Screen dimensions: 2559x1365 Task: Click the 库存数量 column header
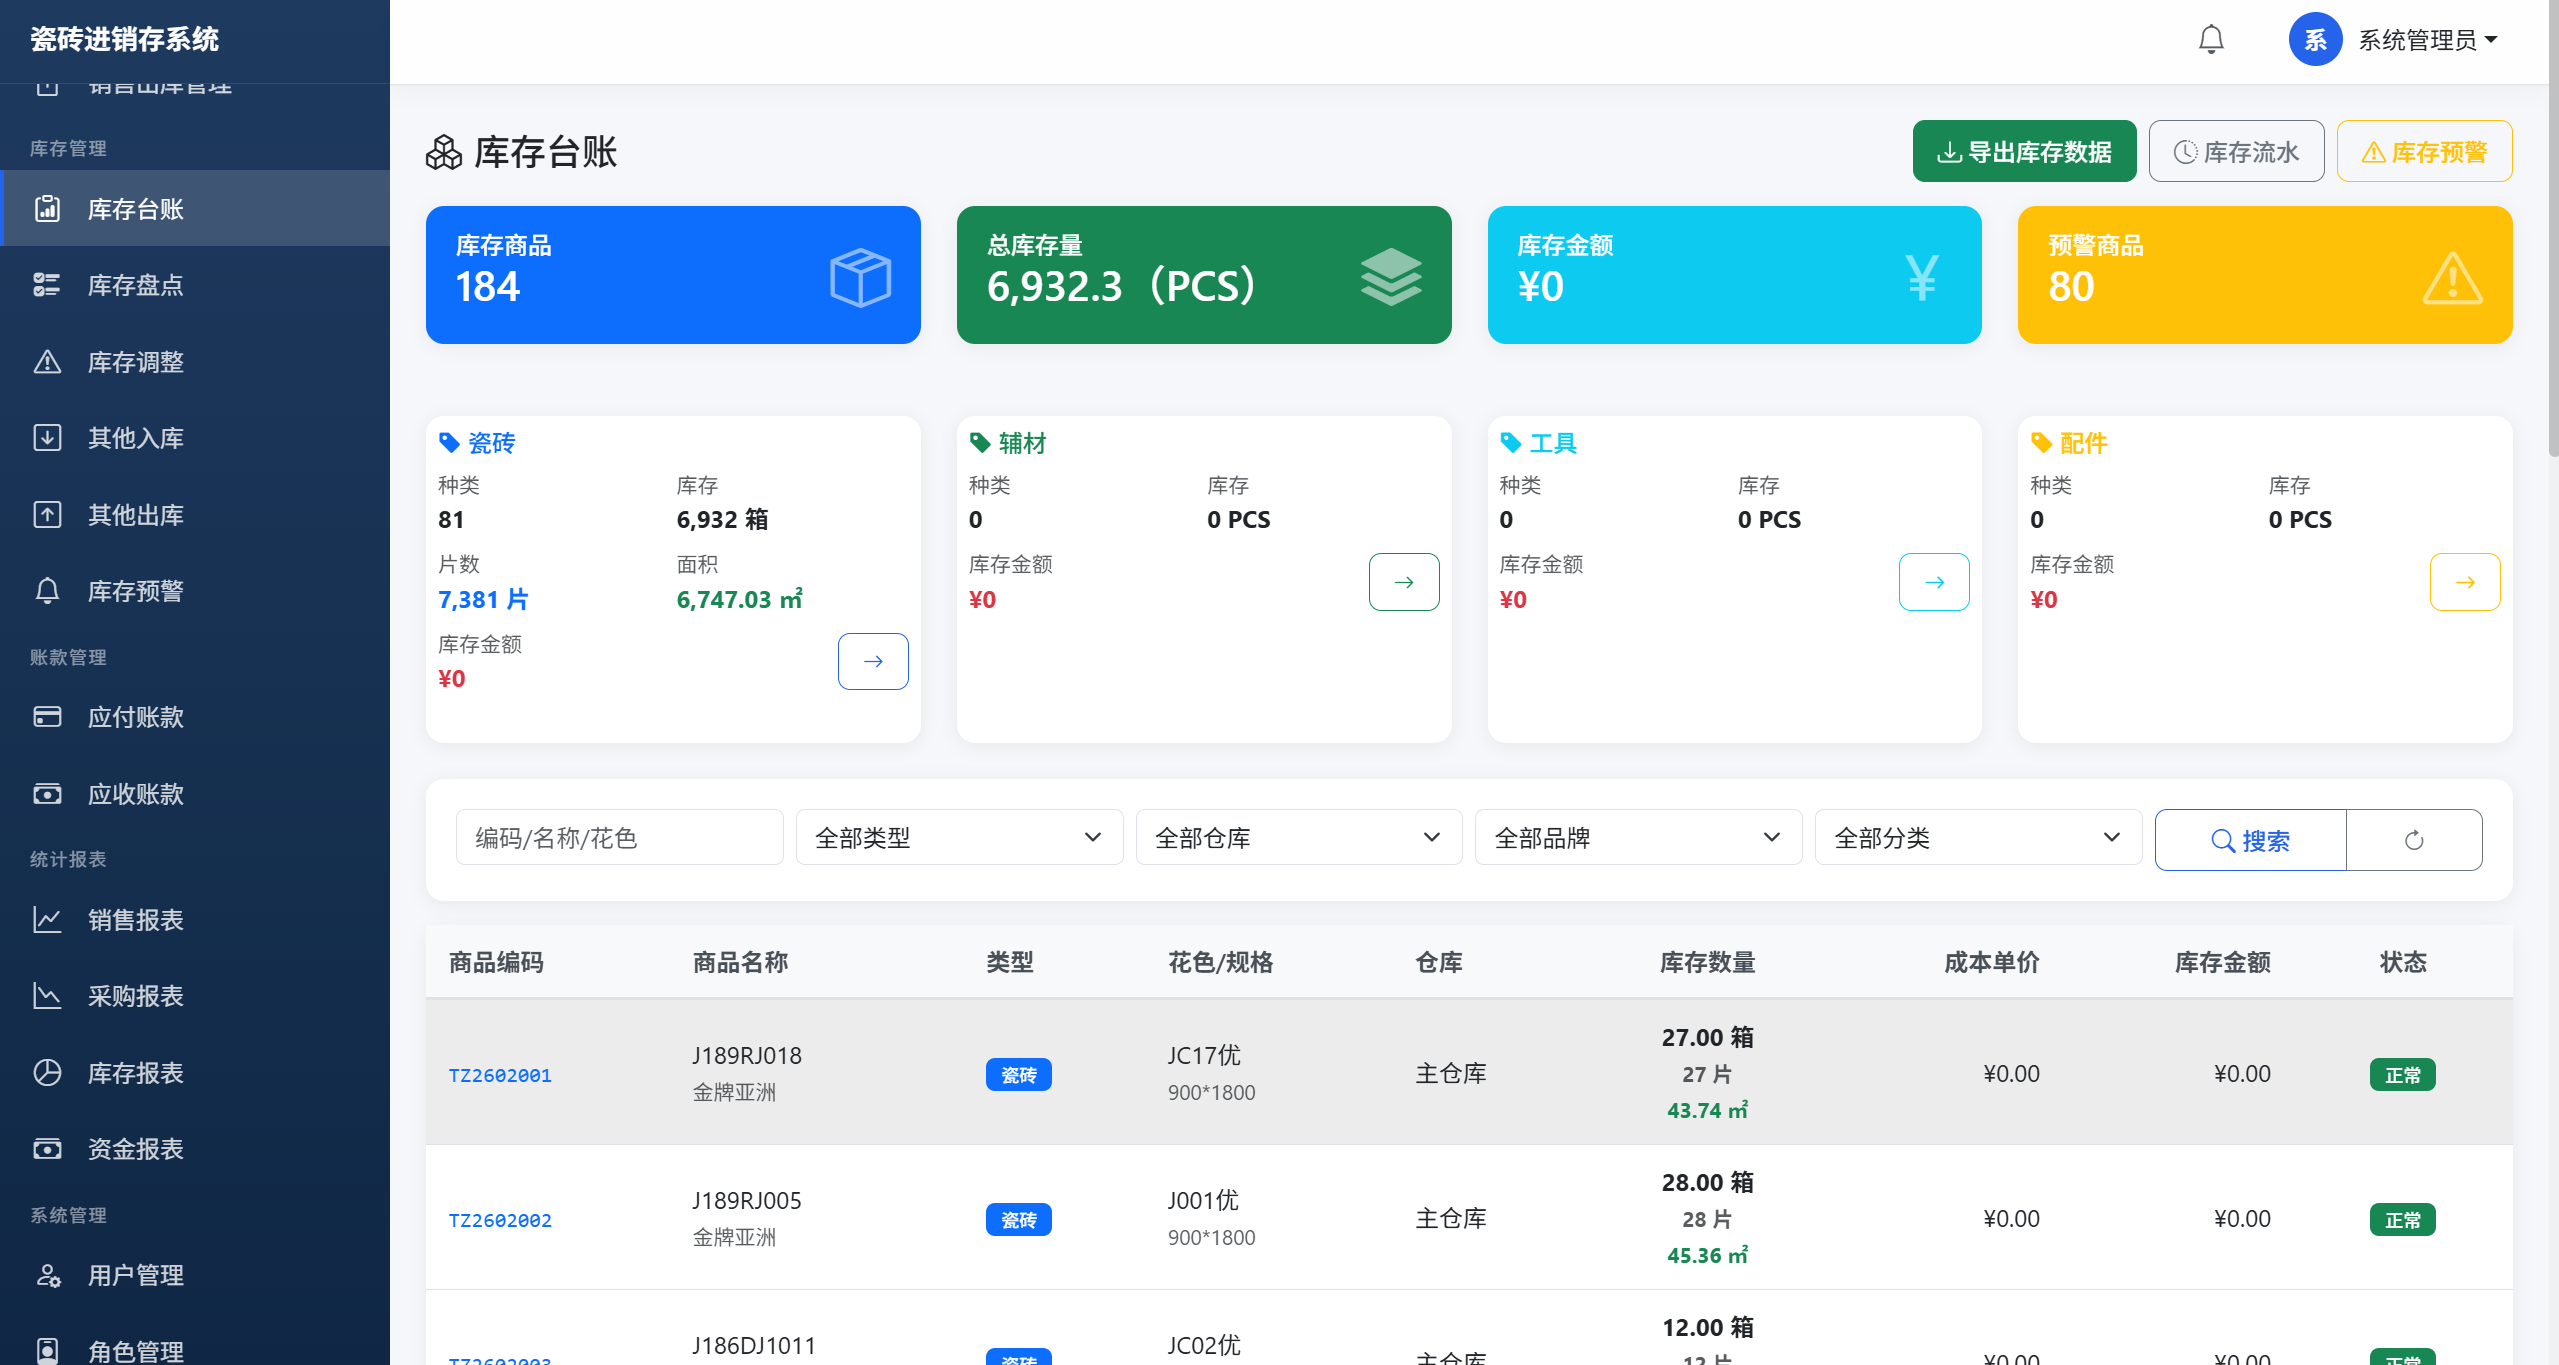pos(1707,962)
